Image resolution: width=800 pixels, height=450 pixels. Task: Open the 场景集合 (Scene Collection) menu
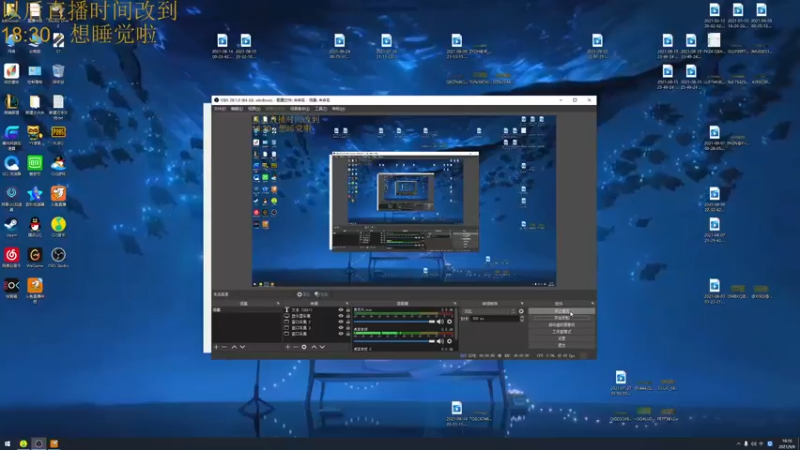[x=299, y=109]
